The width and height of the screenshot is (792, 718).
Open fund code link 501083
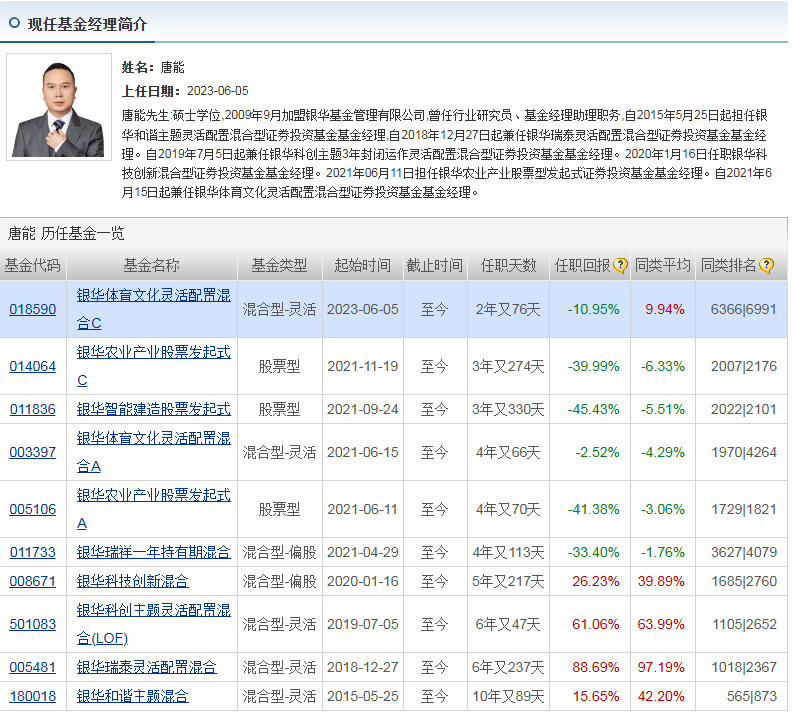(x=33, y=625)
